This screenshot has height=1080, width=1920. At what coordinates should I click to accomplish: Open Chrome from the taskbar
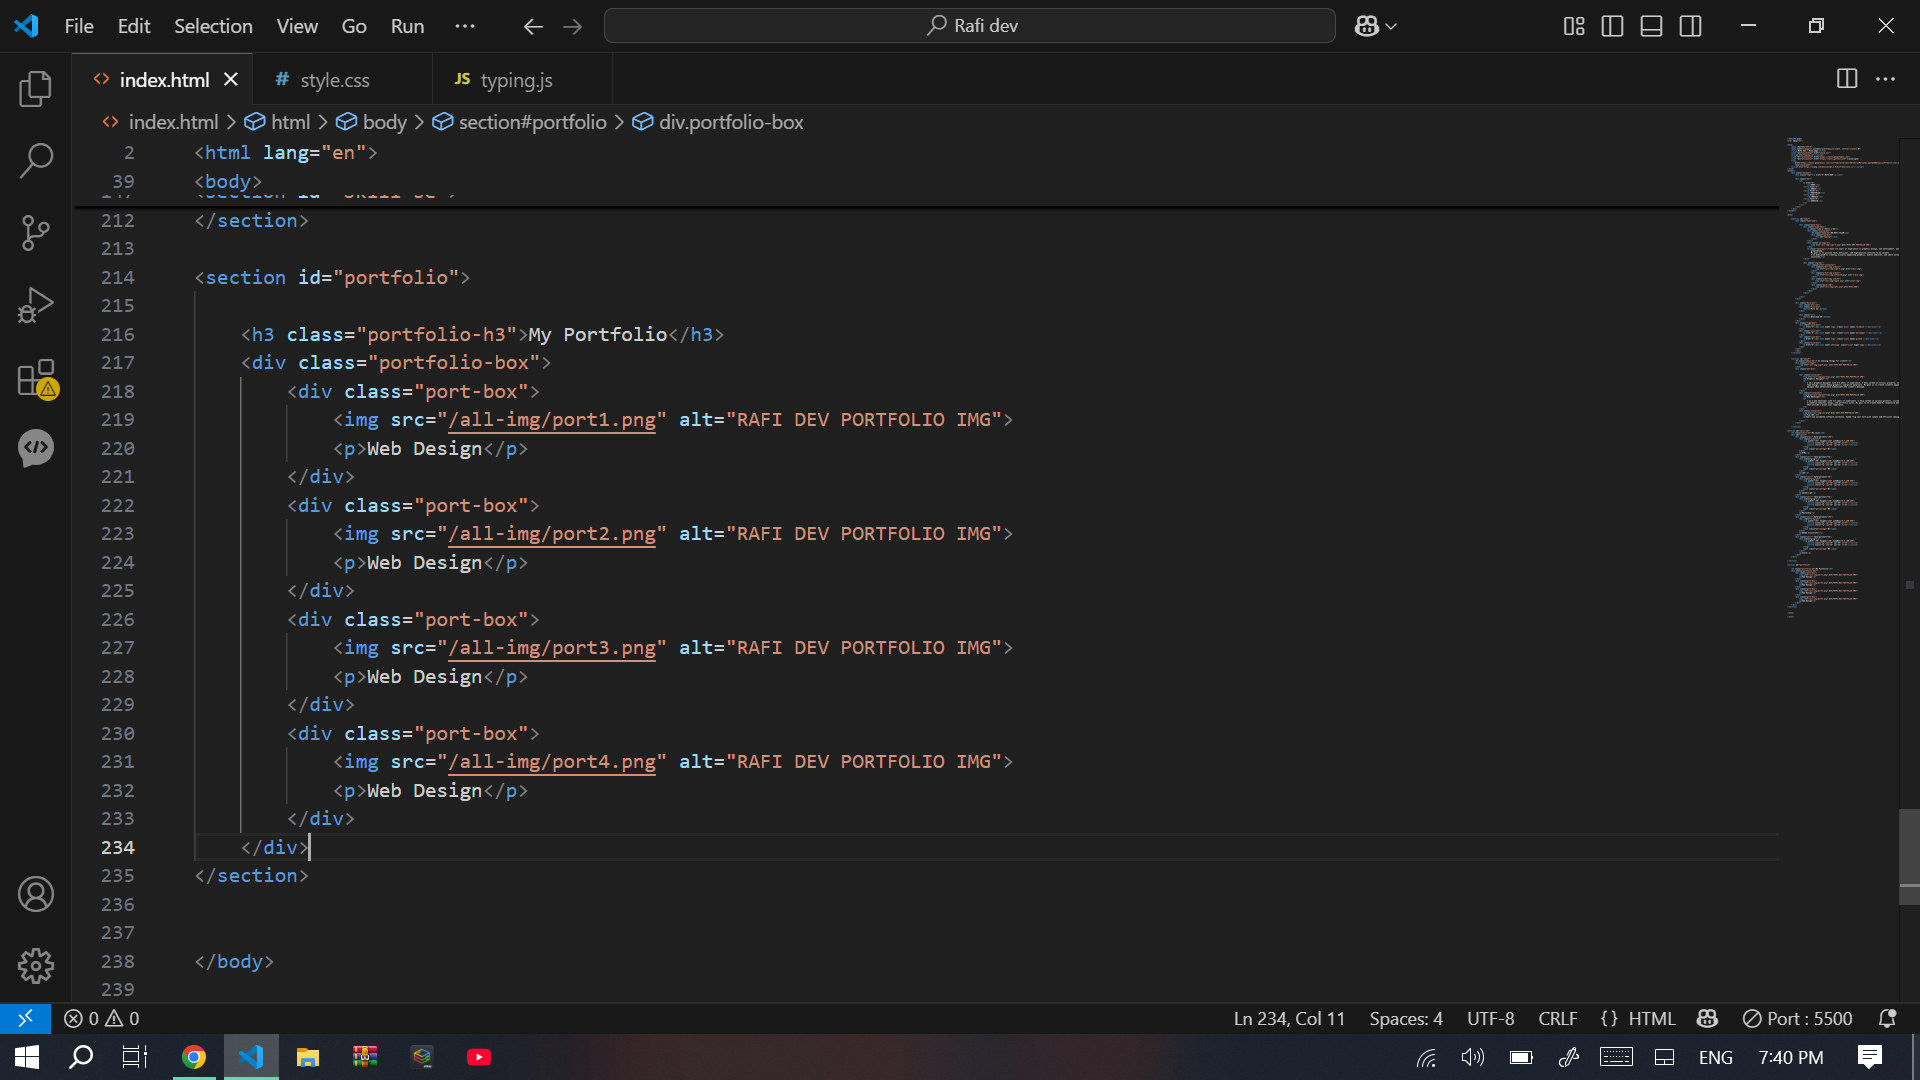(194, 1057)
